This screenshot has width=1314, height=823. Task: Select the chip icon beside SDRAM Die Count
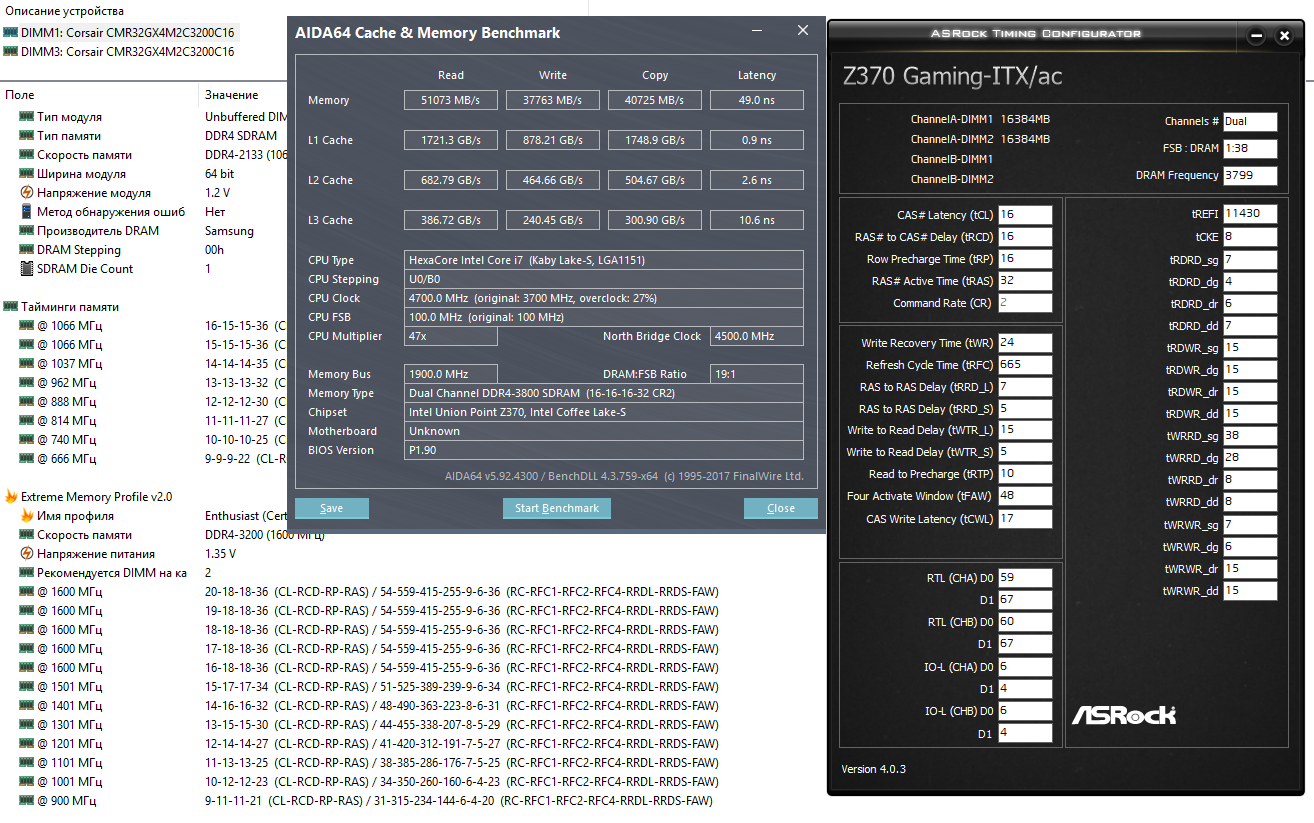click(27, 269)
